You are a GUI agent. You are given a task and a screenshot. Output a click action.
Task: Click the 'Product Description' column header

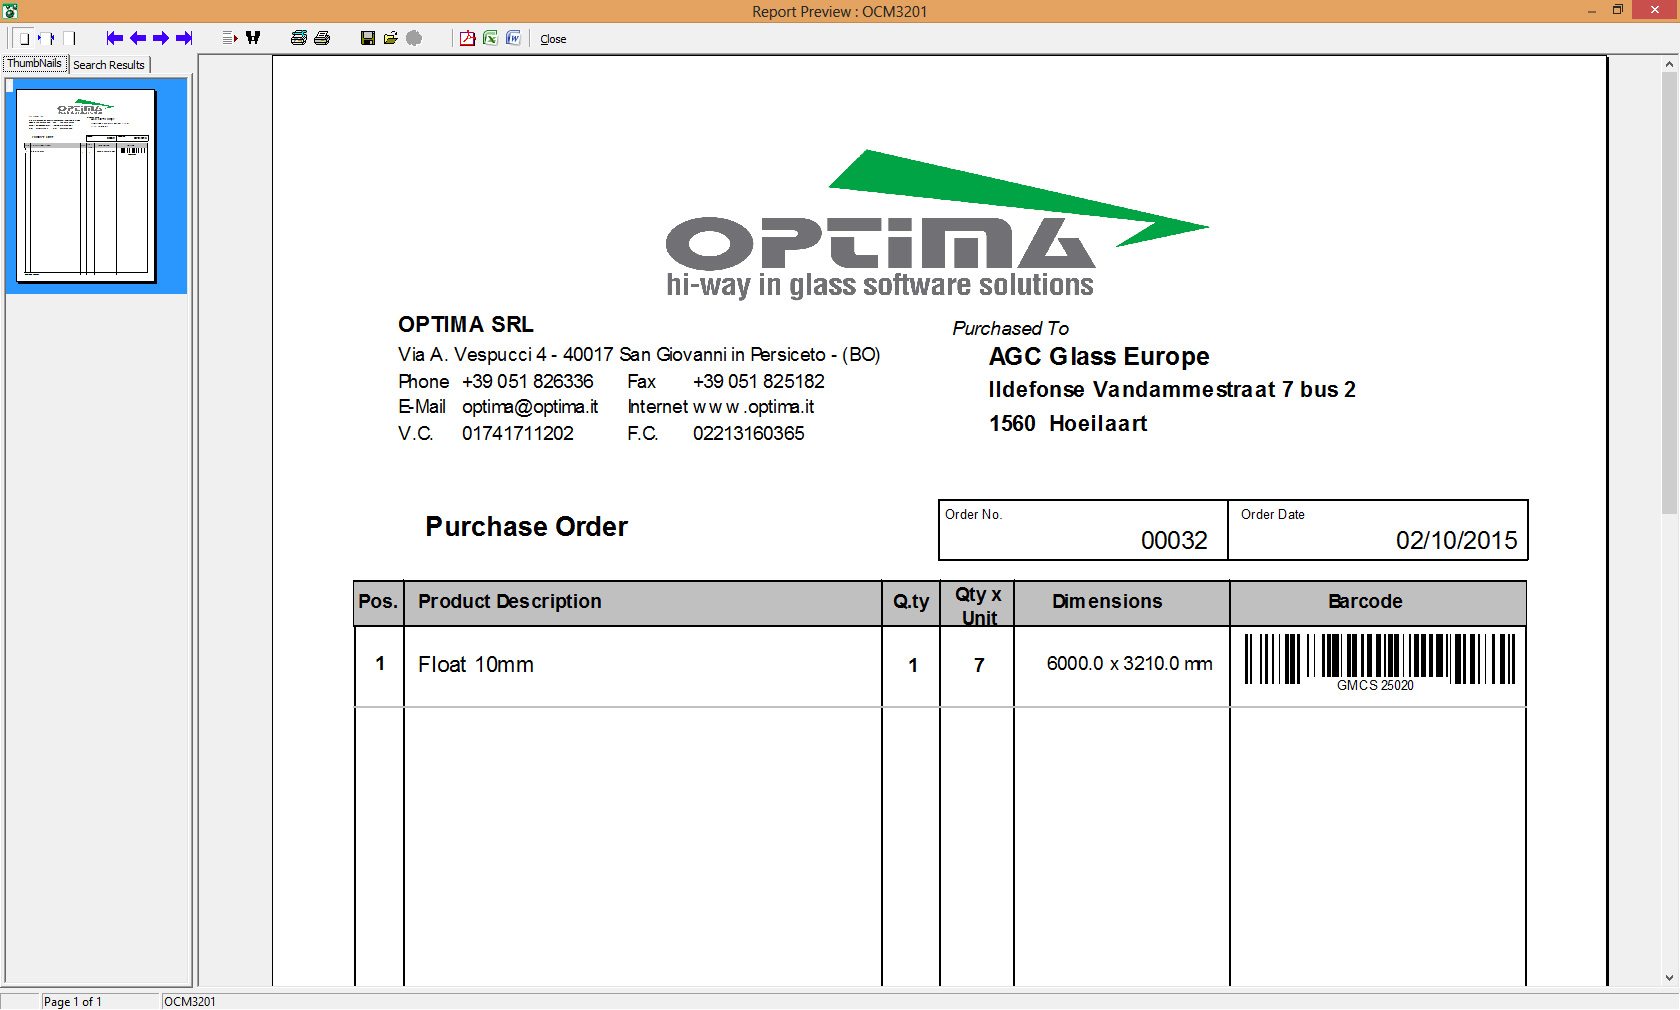point(510,601)
